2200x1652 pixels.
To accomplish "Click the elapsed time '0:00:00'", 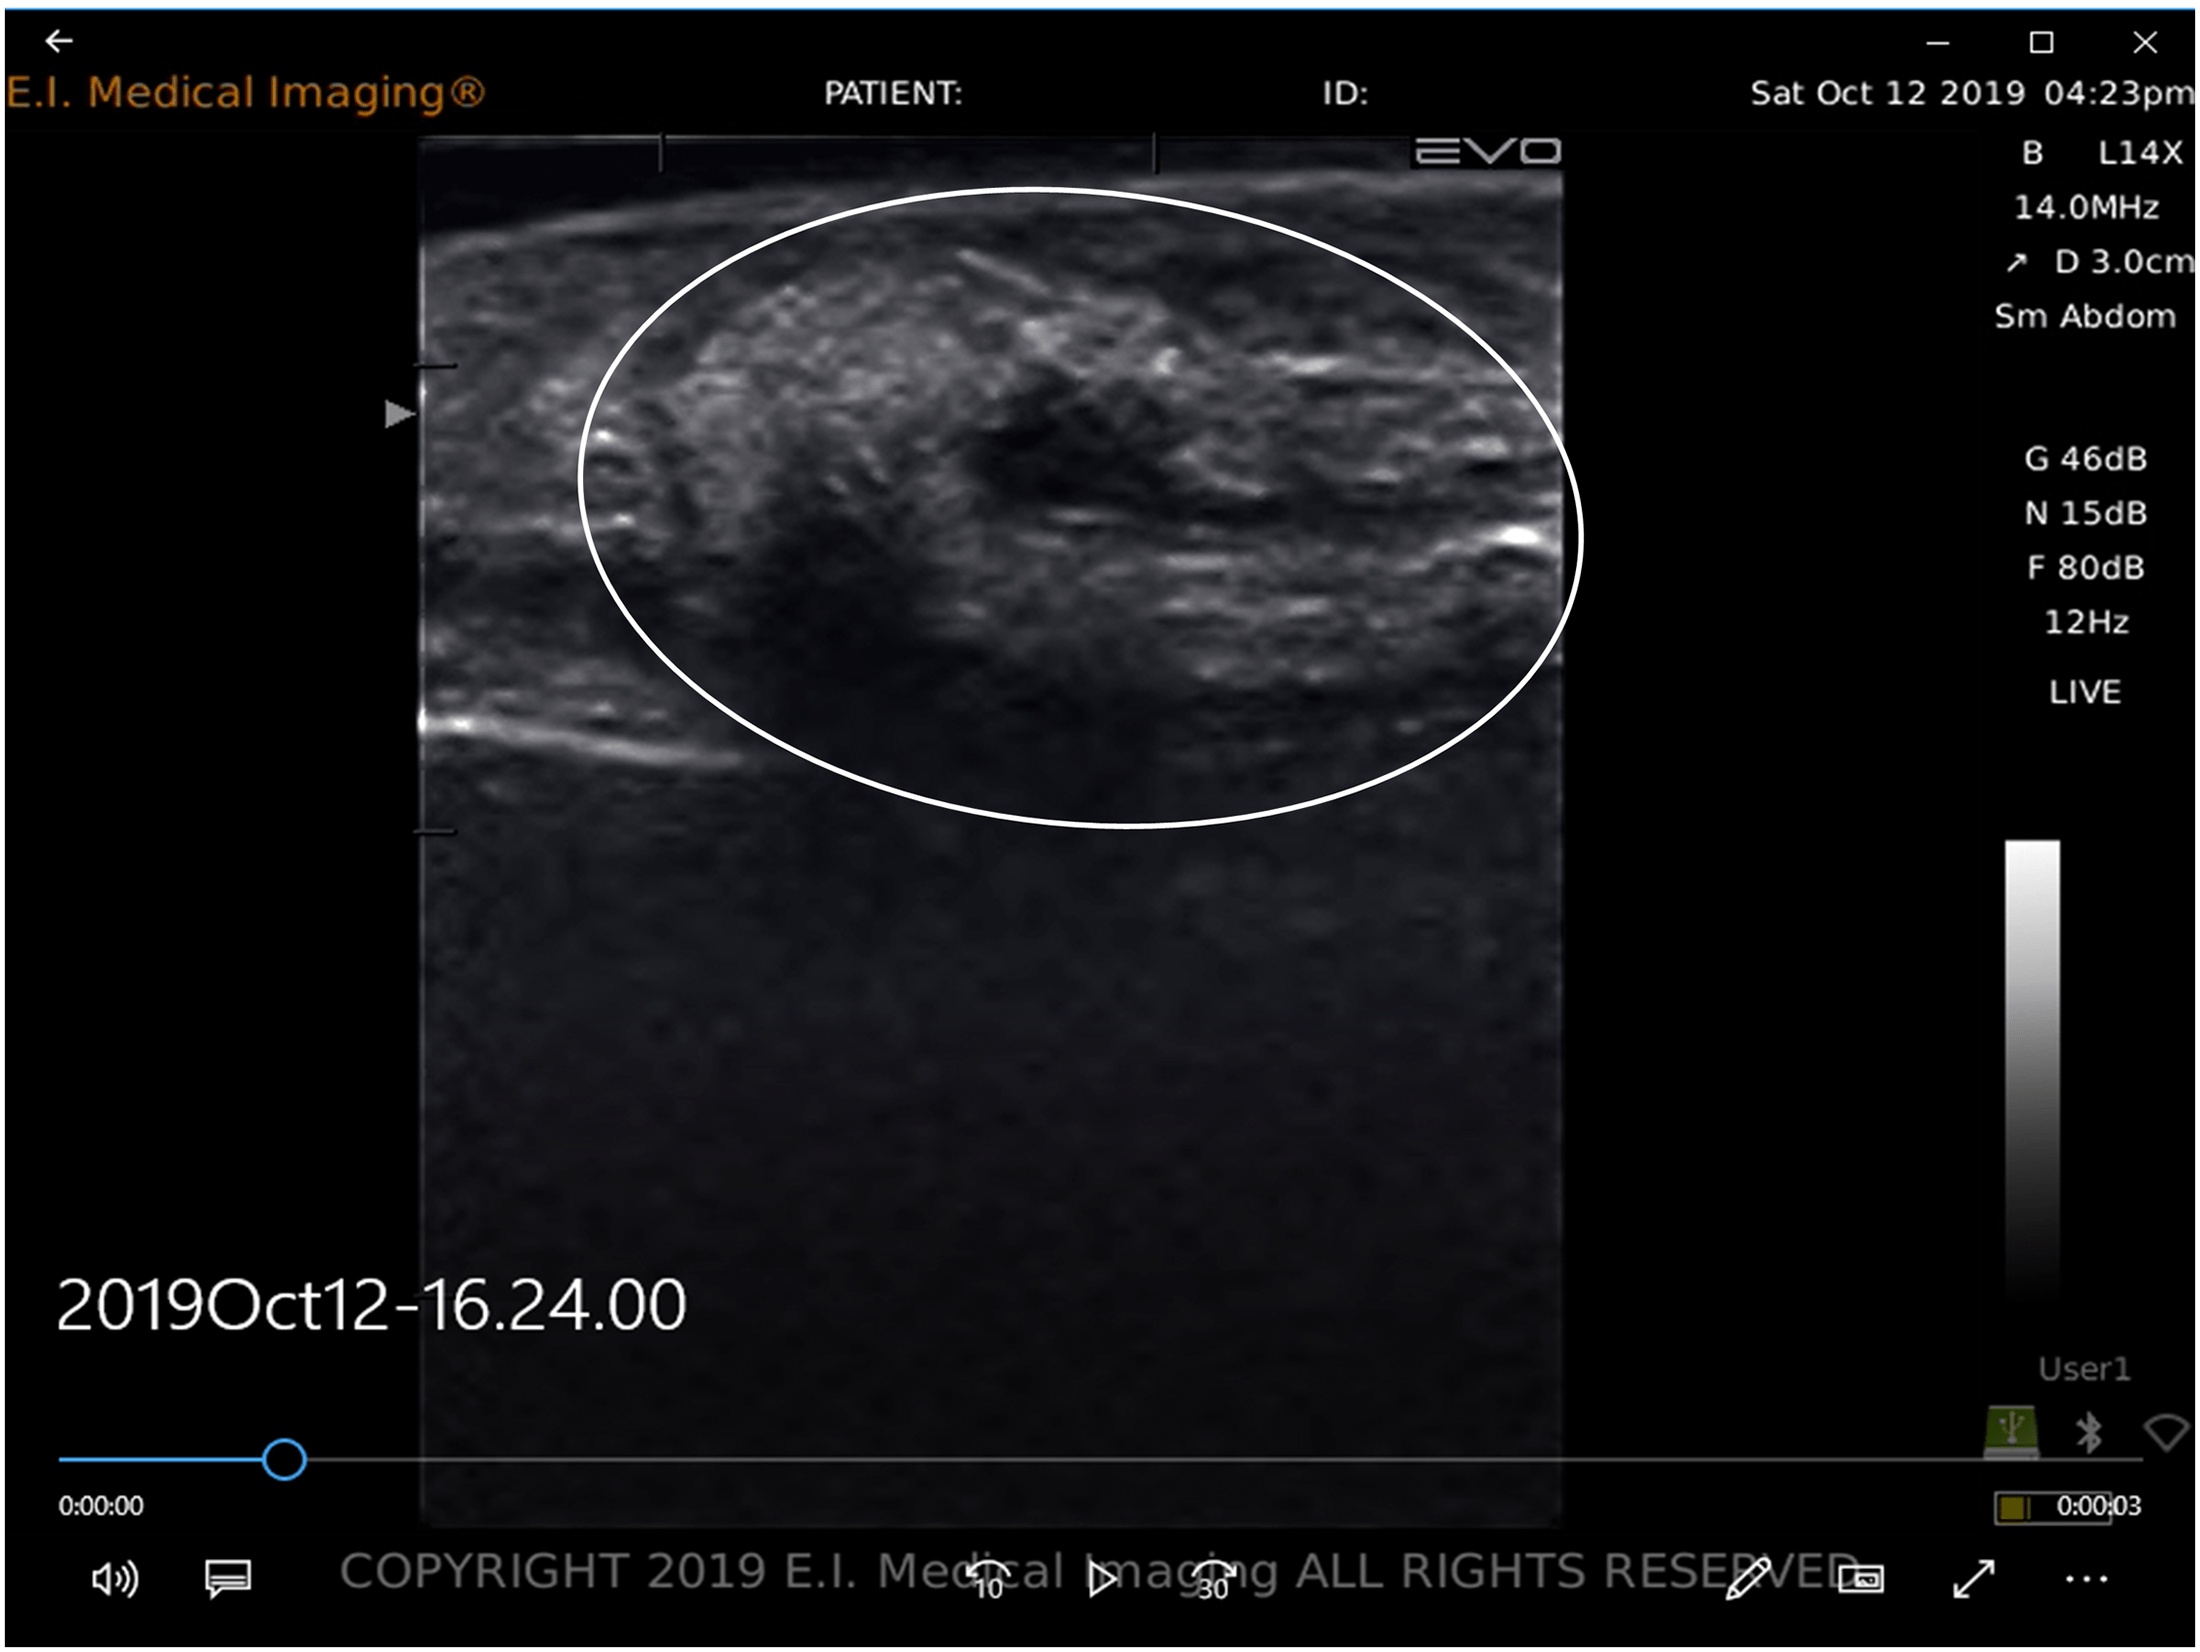I will (100, 1506).
